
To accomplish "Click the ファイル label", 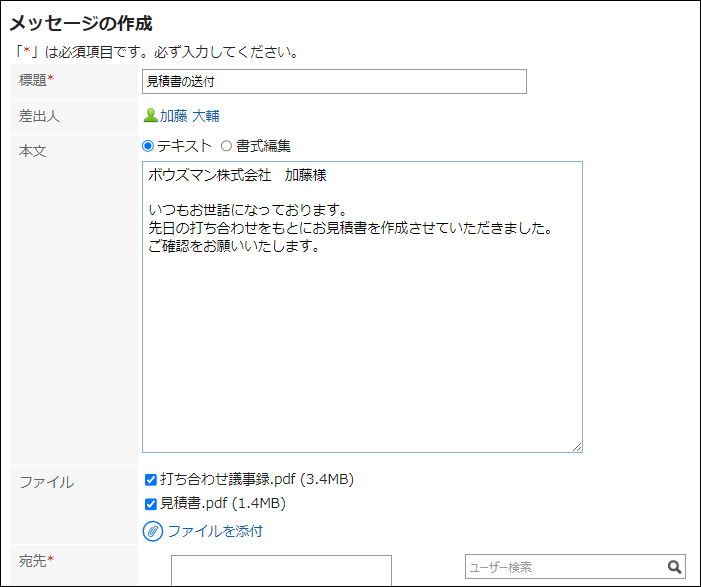I will (46, 482).
